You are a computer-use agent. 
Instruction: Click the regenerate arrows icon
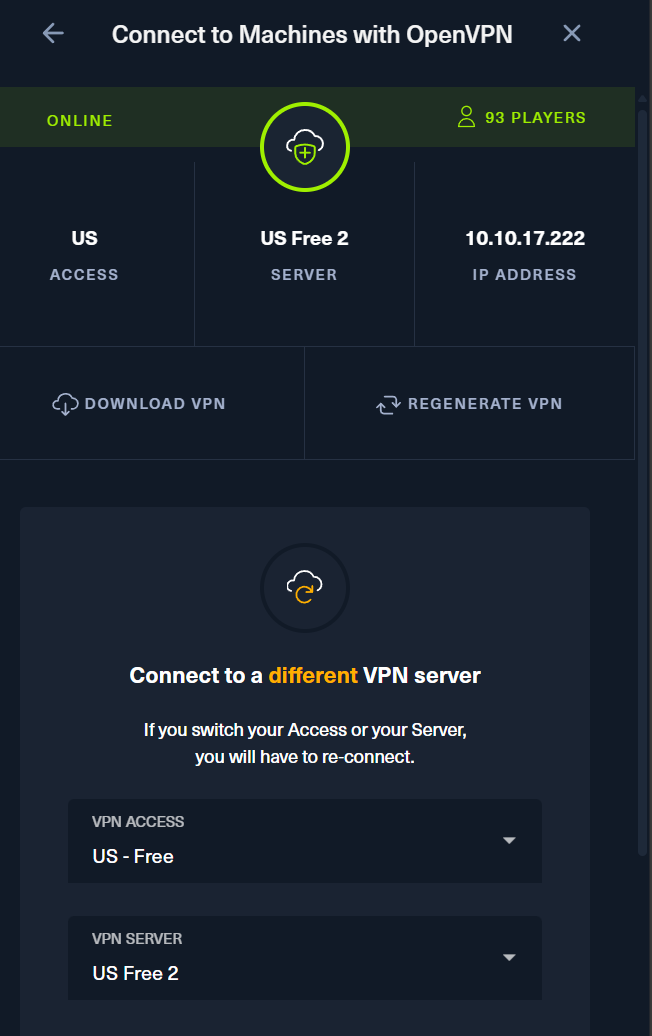(x=387, y=404)
